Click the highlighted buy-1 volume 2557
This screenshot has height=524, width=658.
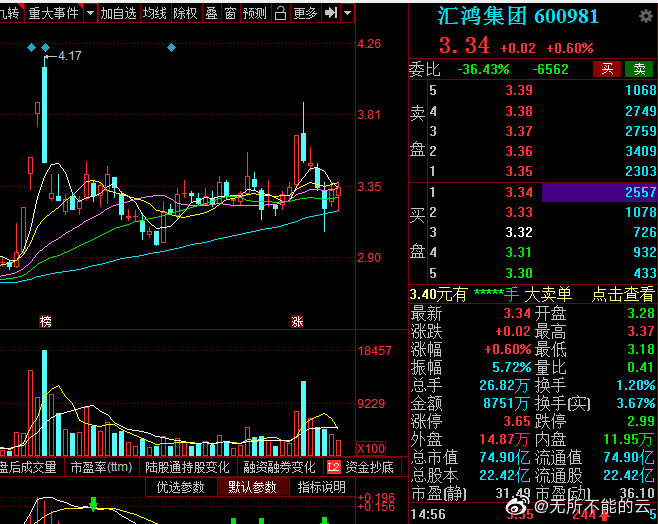[600, 192]
